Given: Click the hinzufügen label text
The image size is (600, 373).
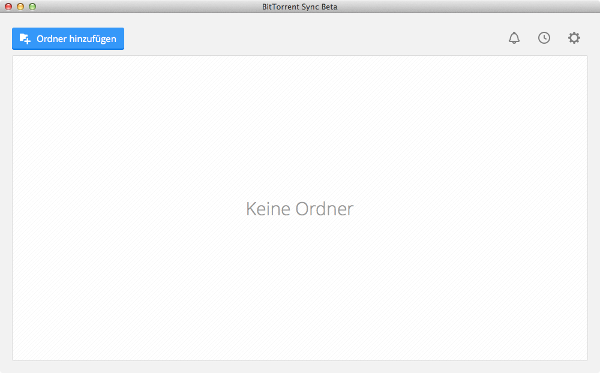Looking at the screenshot, I should (93, 39).
